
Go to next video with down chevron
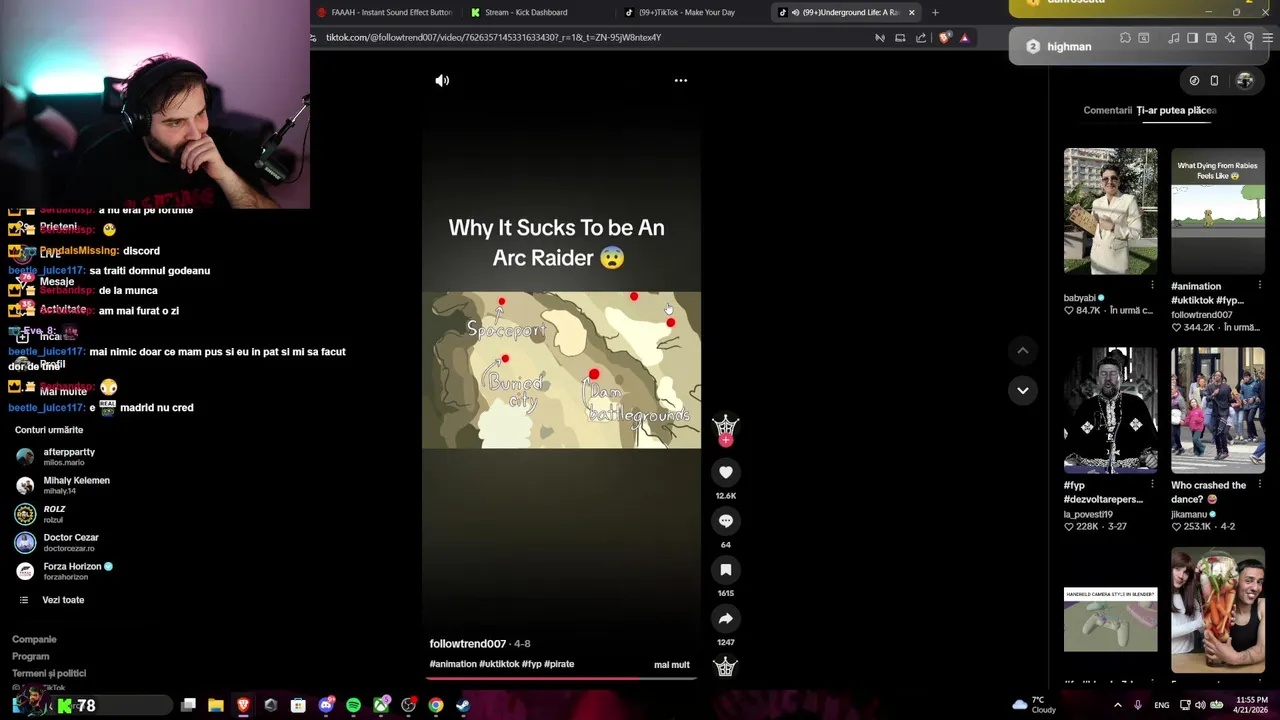click(1022, 390)
